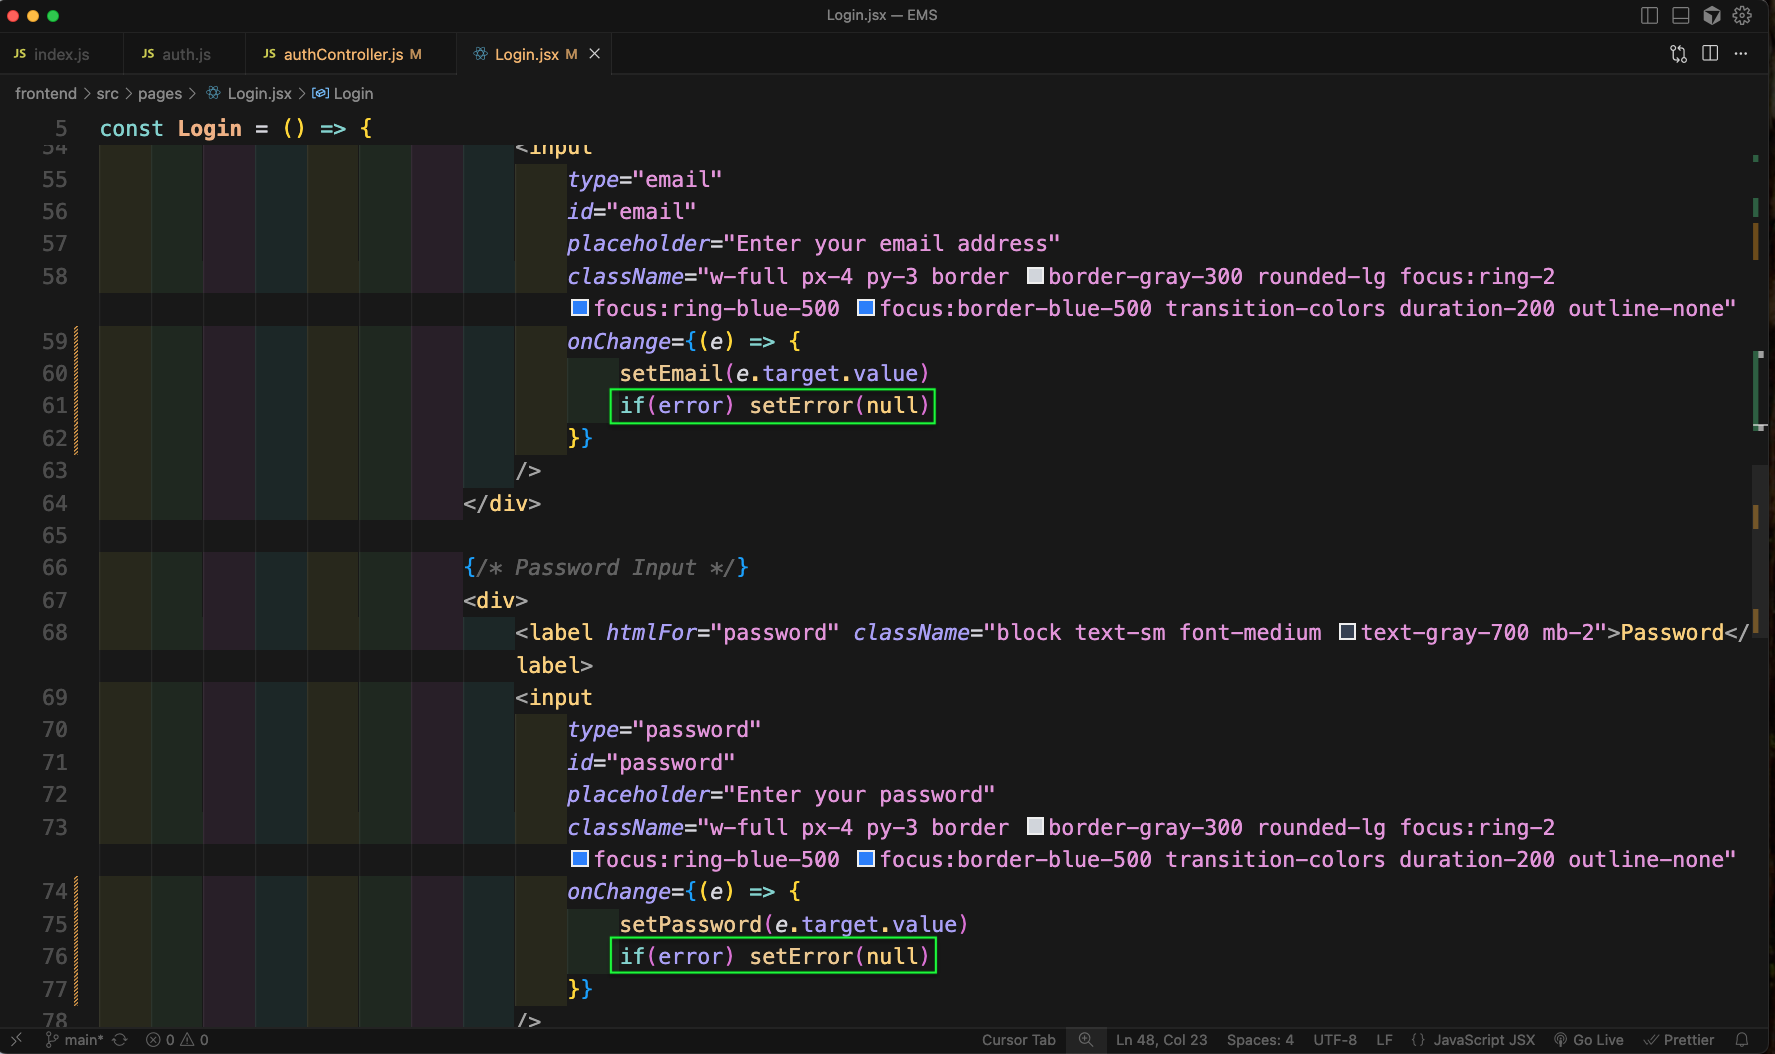Click the Prettier status item

pos(1679,1040)
